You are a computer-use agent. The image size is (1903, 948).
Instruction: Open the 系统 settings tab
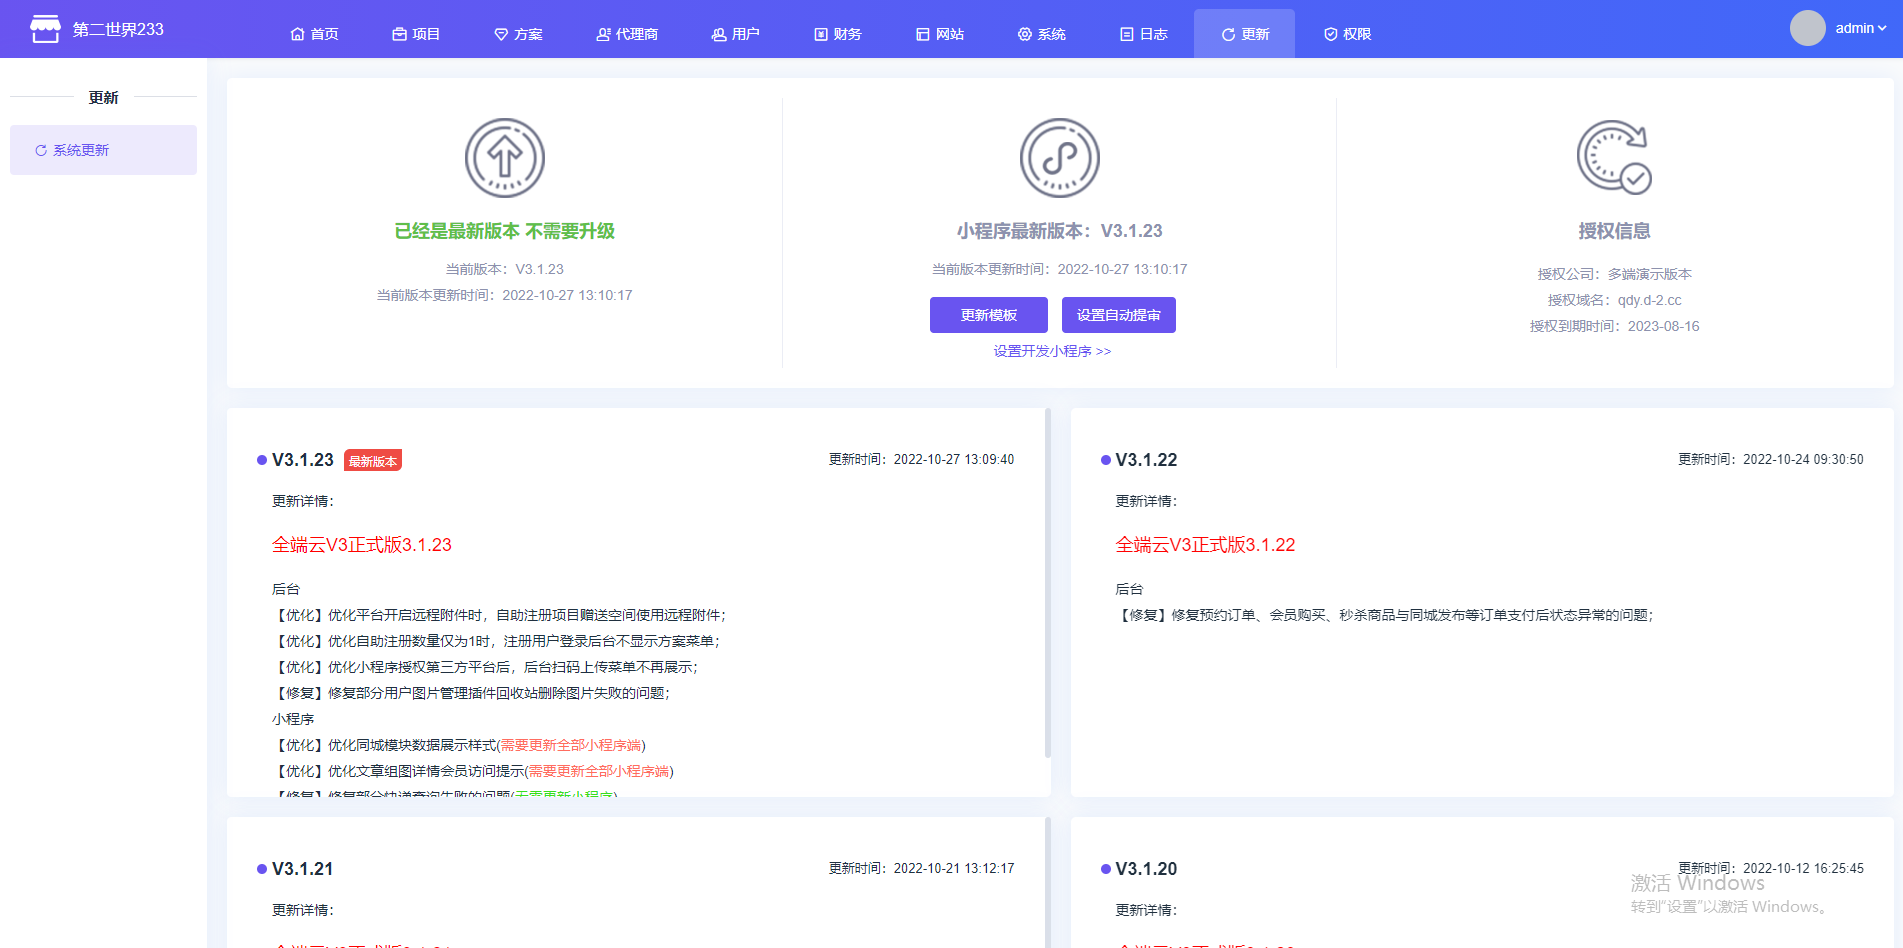(x=1042, y=34)
